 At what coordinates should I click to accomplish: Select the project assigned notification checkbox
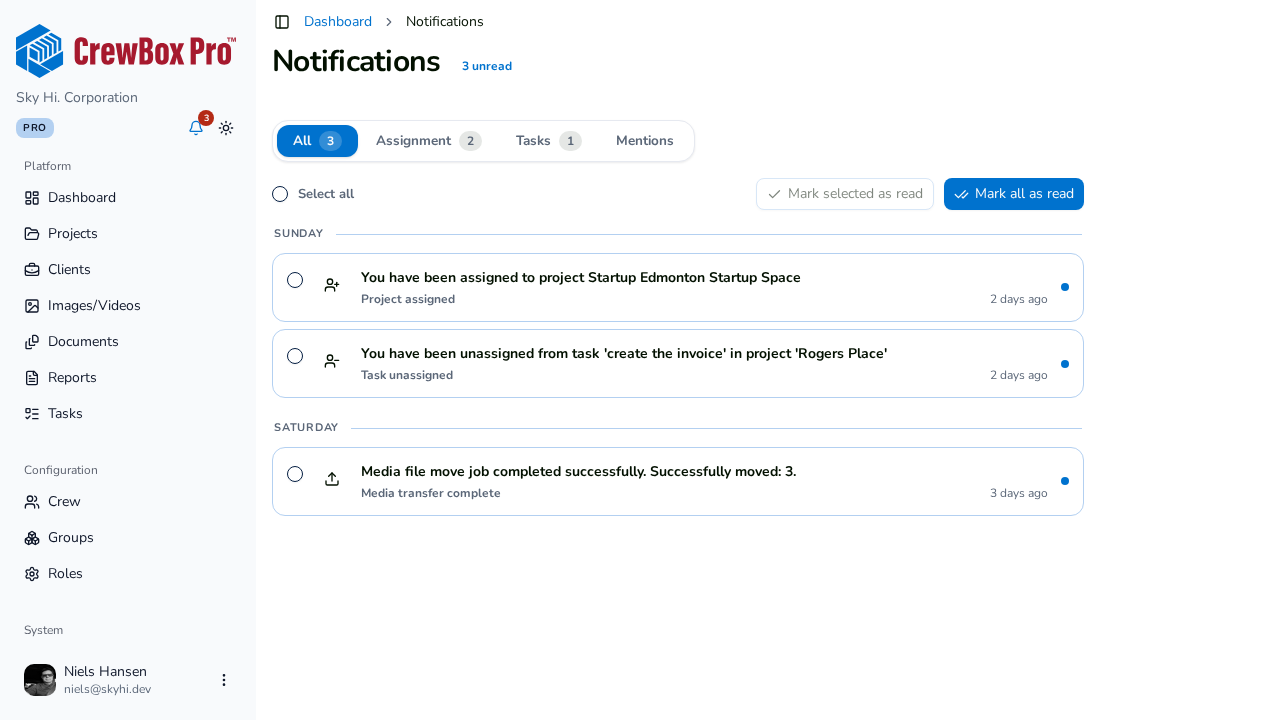pyautogui.click(x=295, y=280)
